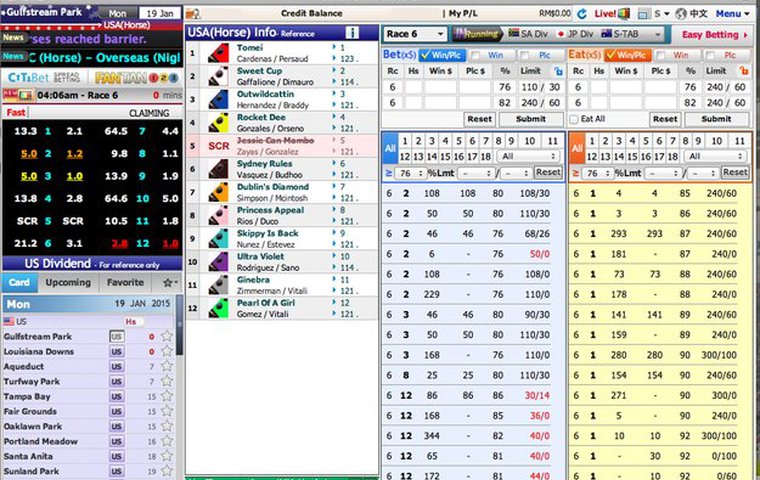Click Reset beside Eat Submit button
Screen dimensions: 760x480
pos(665,119)
